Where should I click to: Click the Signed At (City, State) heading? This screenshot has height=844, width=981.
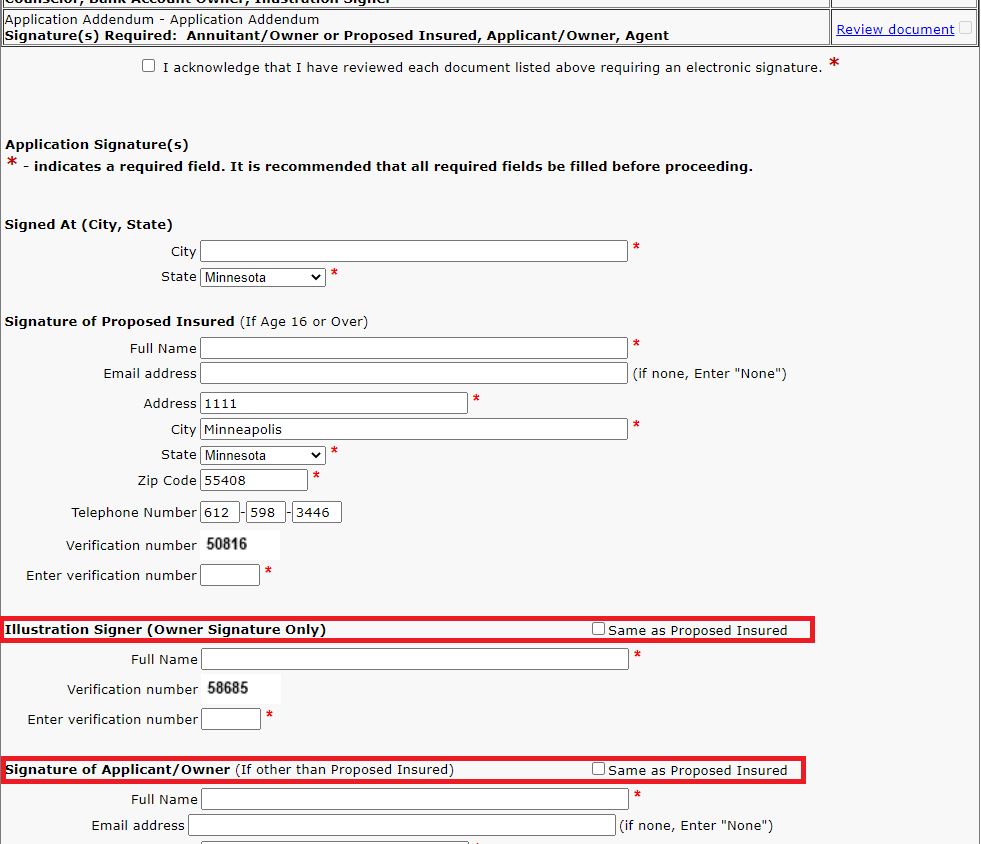[89, 225]
